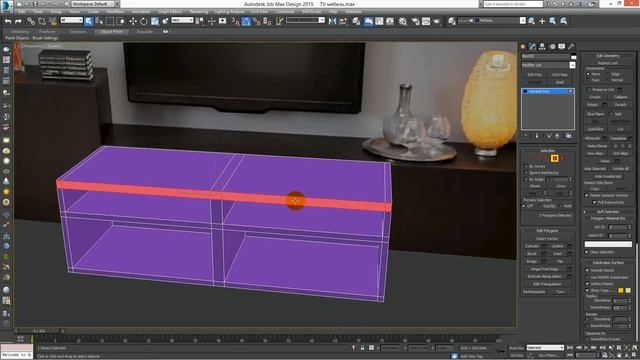The image size is (640, 360).
Task: Click the Render Production teapot icon
Action: (436, 21)
